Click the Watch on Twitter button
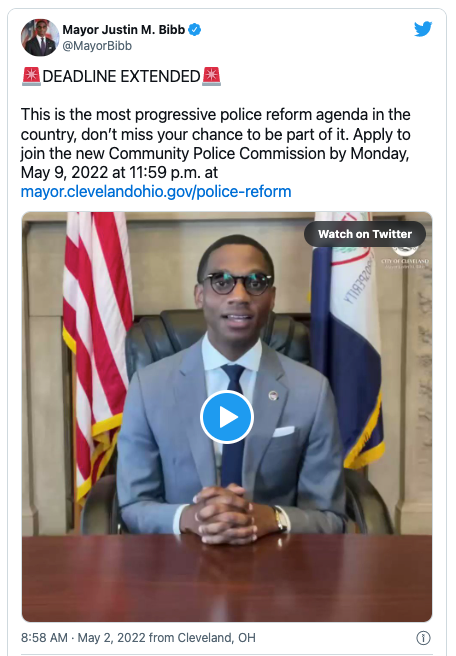Image resolution: width=456 pixels, height=656 pixels. [365, 234]
